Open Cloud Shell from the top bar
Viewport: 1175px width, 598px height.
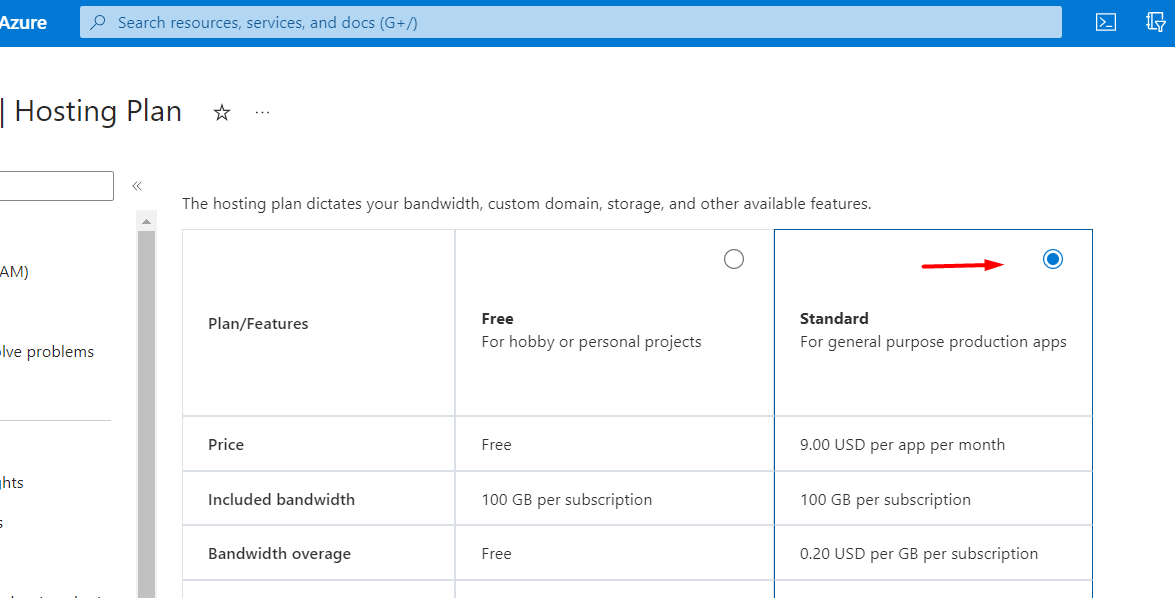pyautogui.click(x=1105, y=21)
